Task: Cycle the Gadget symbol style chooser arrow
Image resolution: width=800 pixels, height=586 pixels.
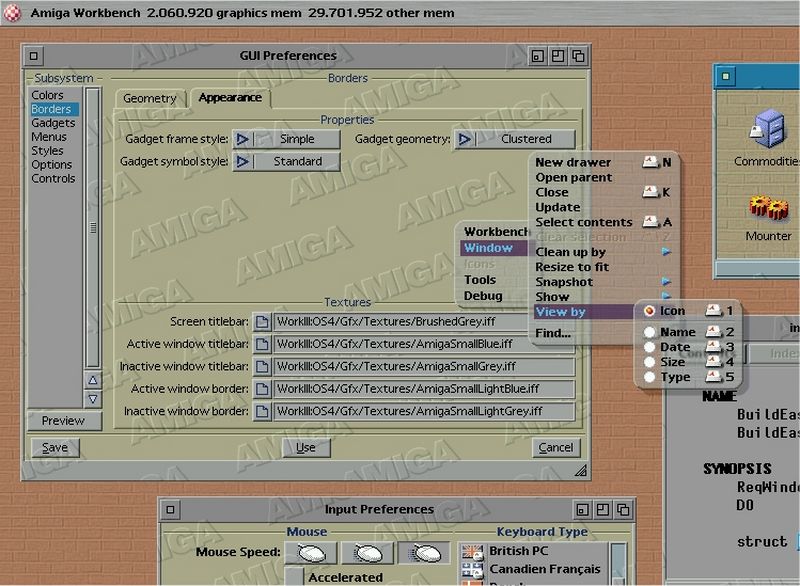Action: [243, 161]
